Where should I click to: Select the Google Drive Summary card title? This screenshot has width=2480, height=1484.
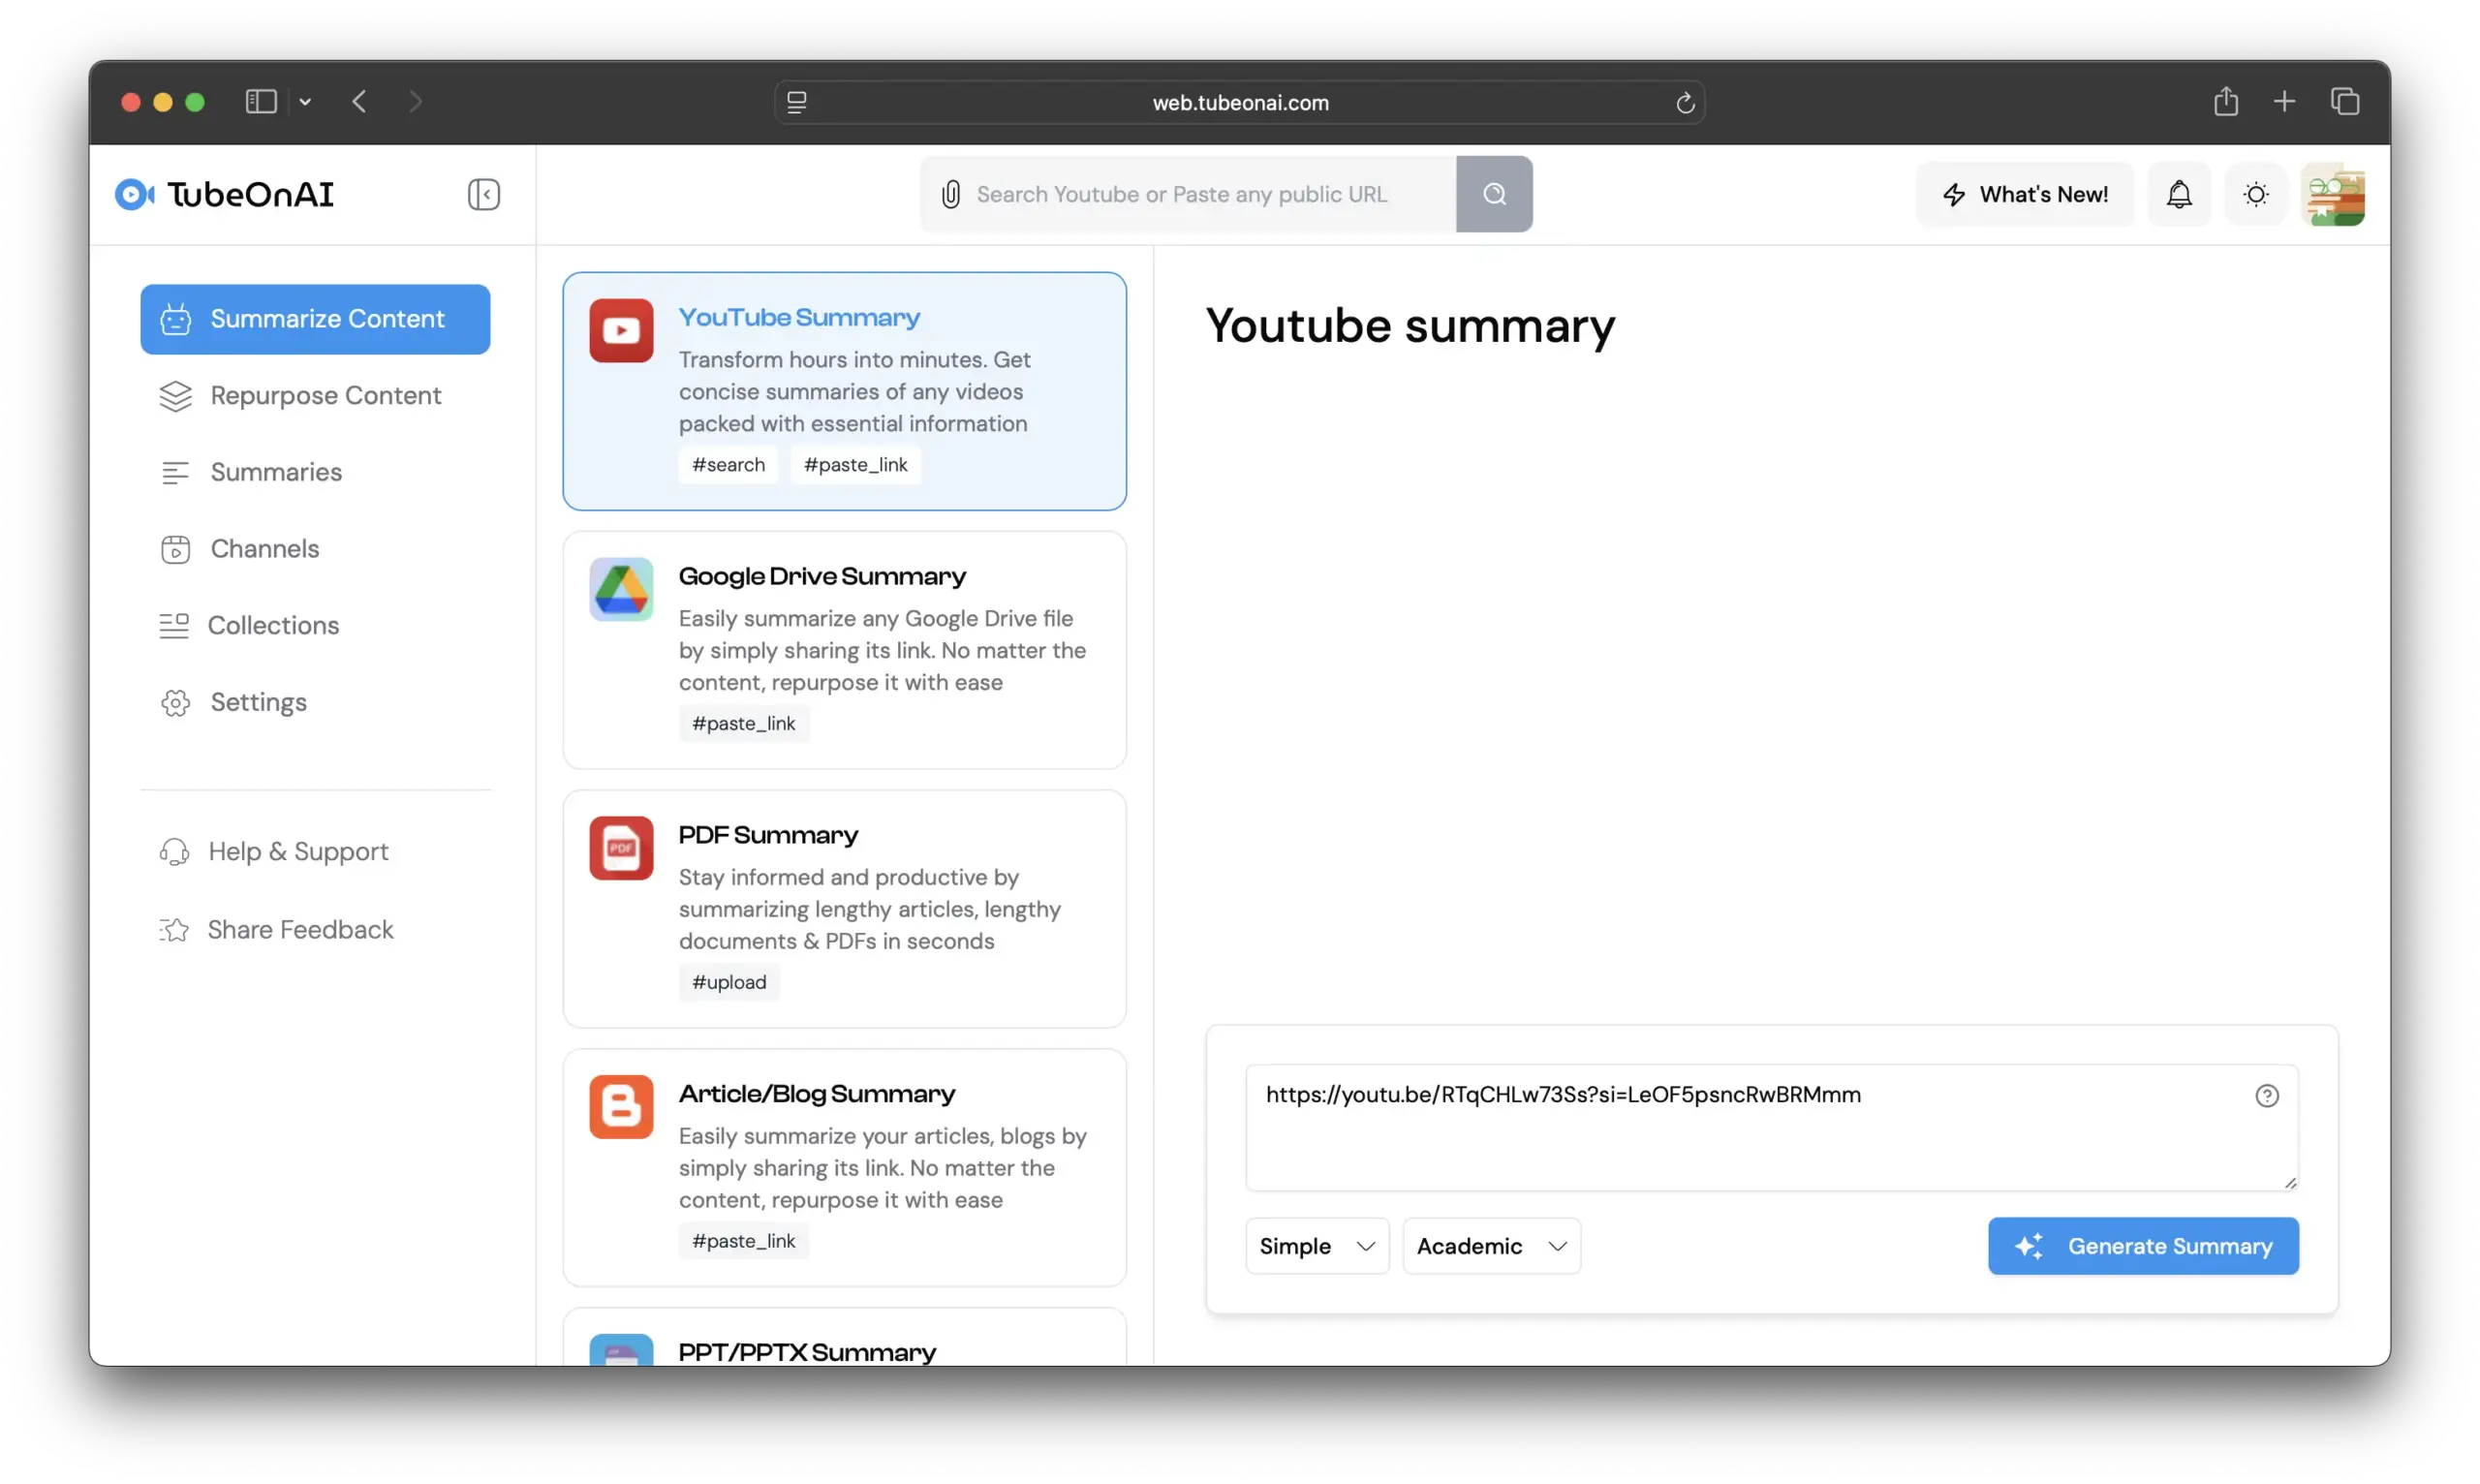pos(822,576)
